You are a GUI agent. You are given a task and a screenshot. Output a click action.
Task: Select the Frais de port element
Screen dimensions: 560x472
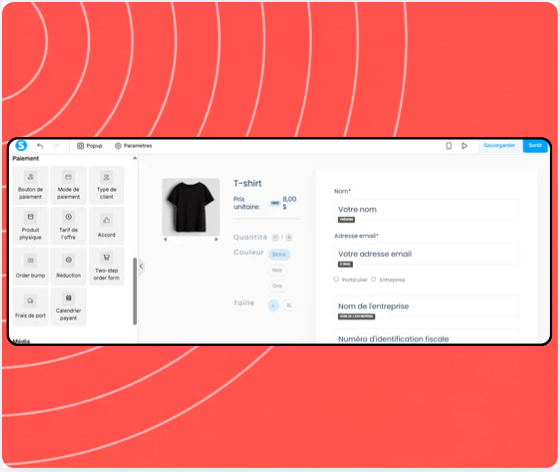point(30,307)
